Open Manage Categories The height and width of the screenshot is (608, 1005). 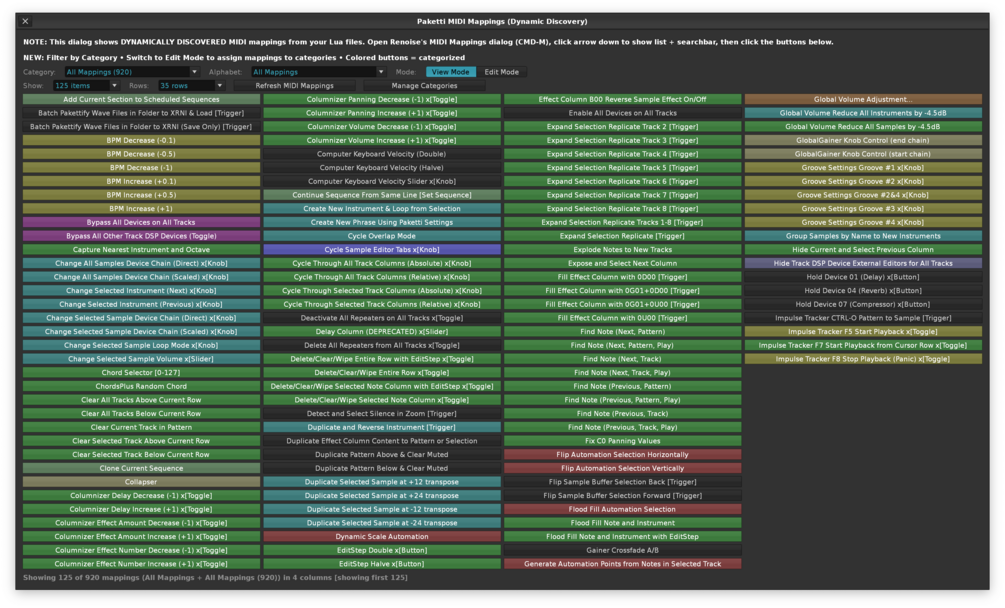[424, 85]
